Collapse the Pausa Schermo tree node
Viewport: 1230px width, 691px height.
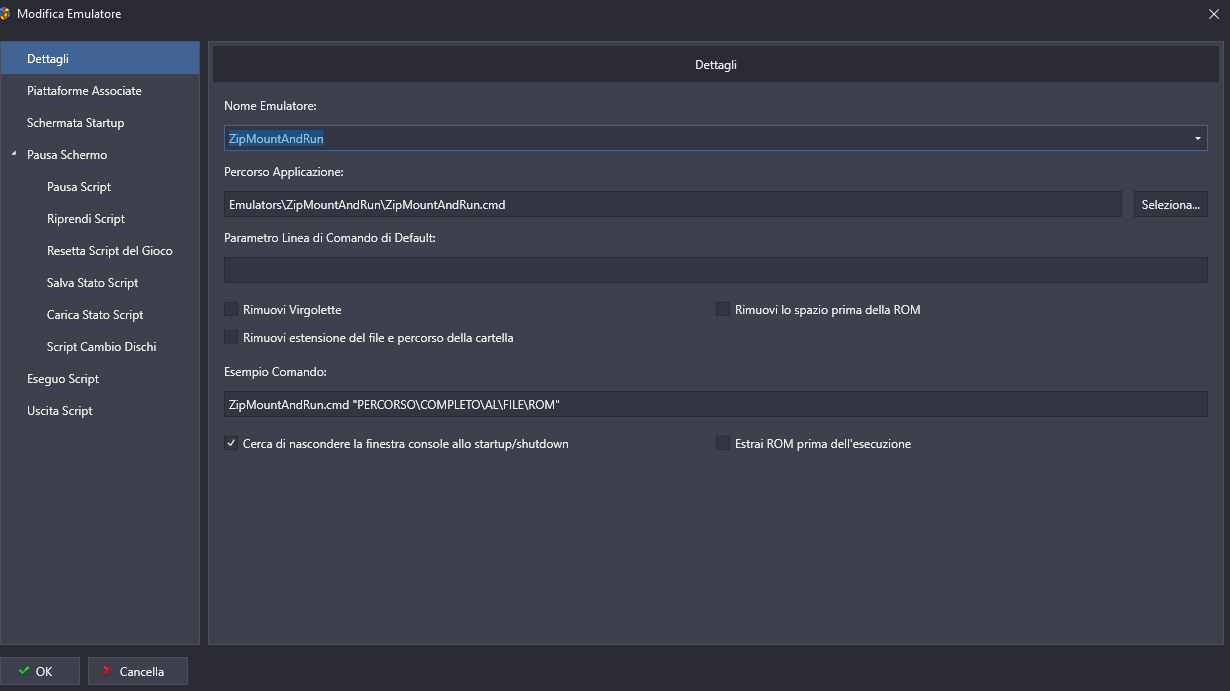click(x=14, y=155)
